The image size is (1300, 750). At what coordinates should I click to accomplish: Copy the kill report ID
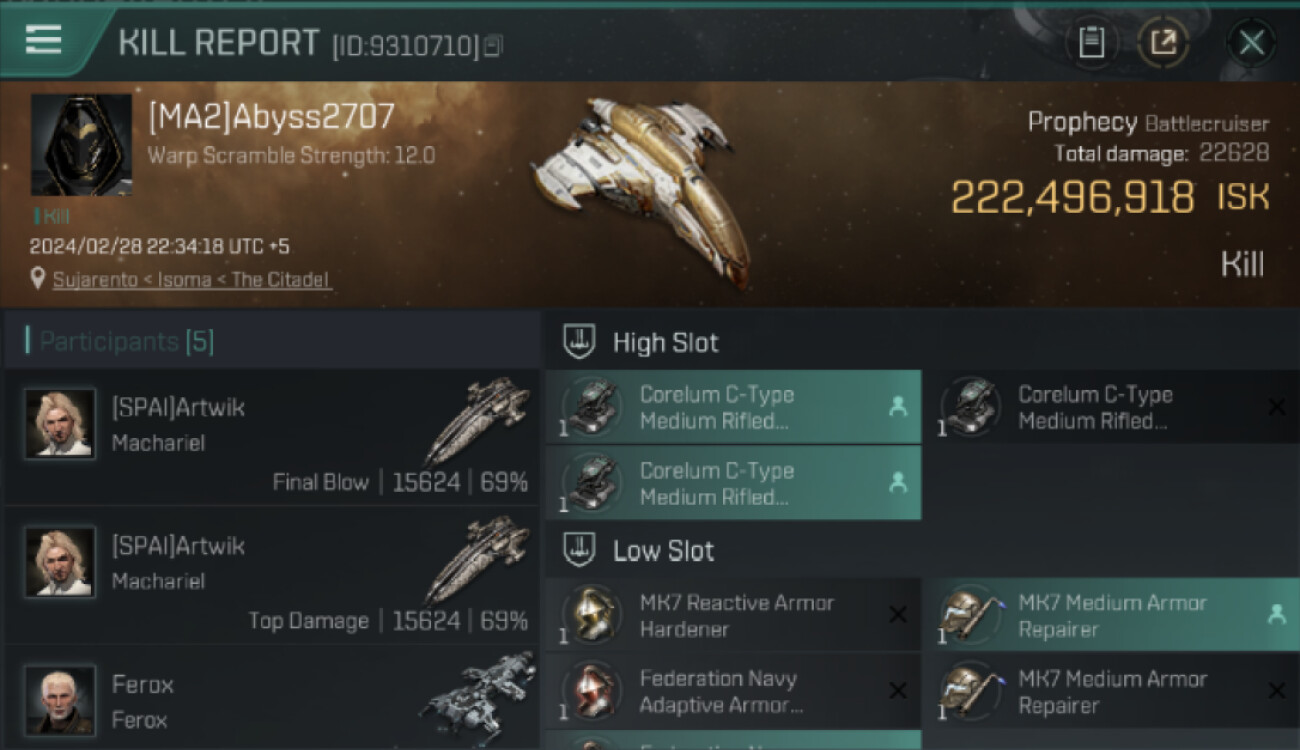pos(492,46)
